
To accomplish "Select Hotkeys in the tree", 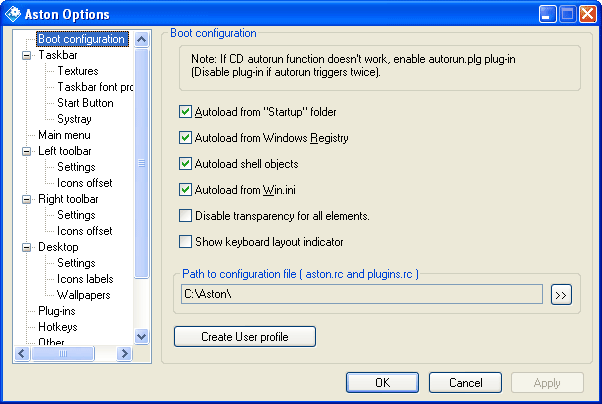I will [58, 327].
